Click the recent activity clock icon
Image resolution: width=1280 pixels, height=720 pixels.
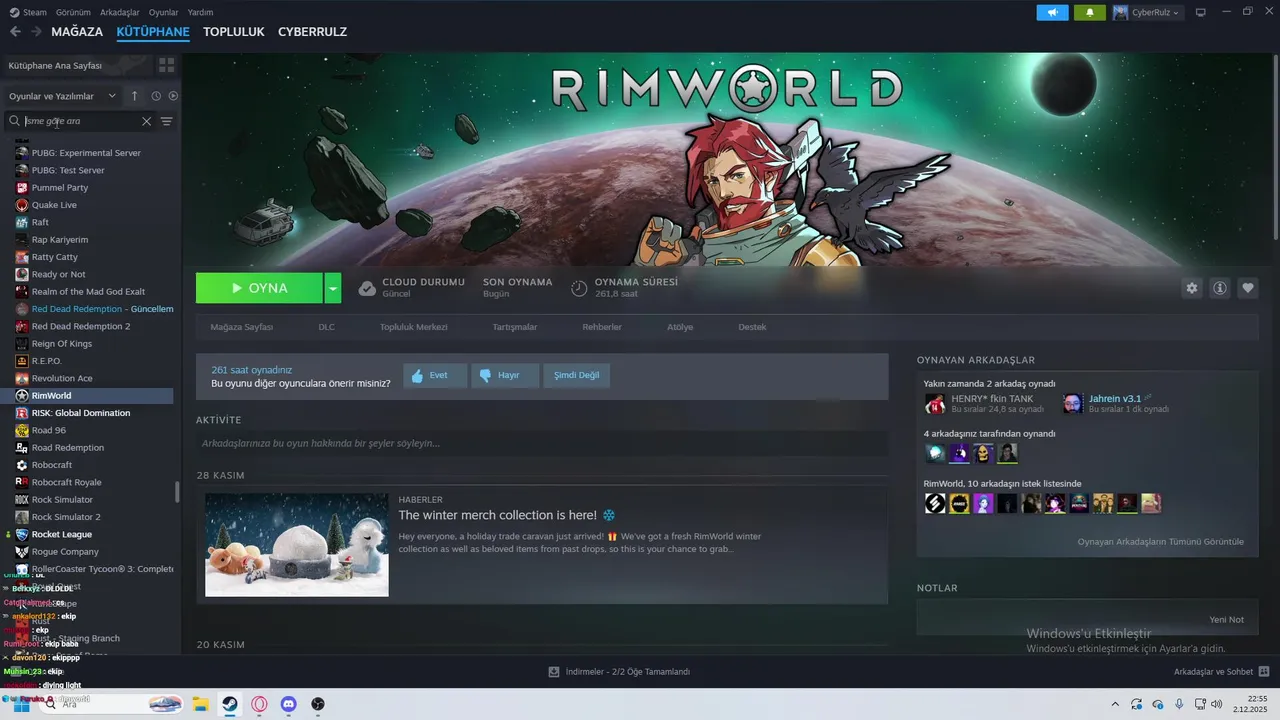(x=156, y=96)
